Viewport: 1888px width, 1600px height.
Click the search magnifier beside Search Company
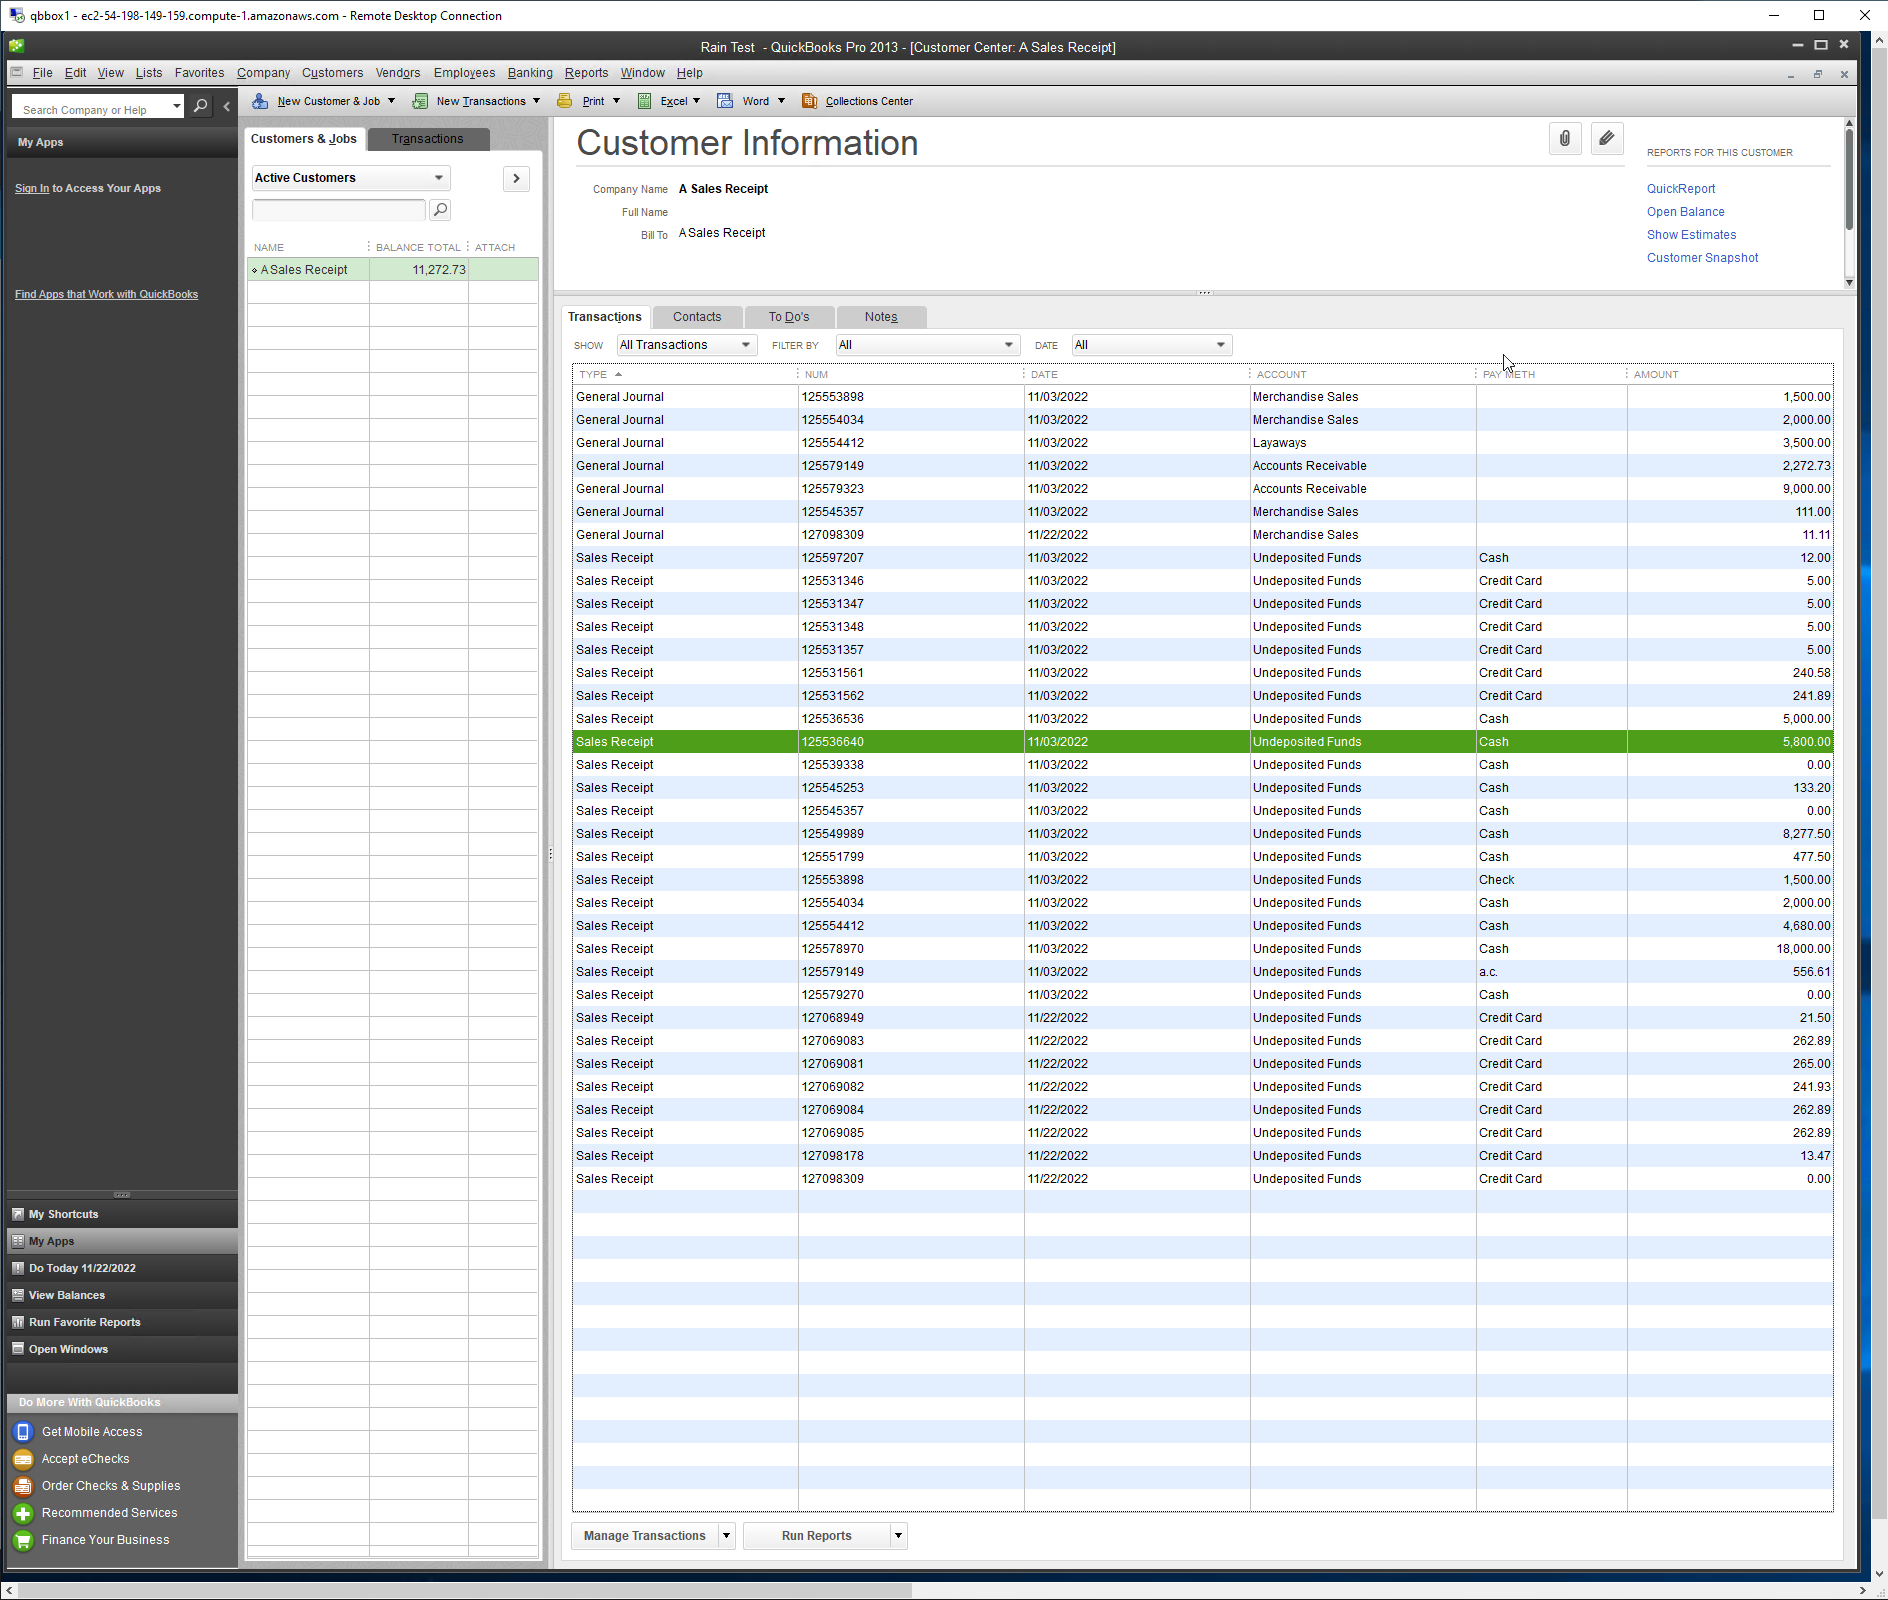201,106
